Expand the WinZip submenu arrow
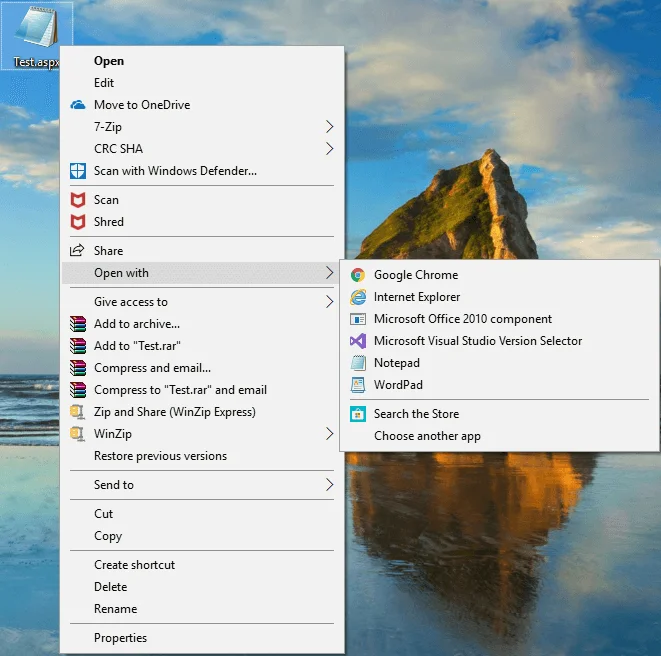Screen dimensions: 661x656 point(330,433)
